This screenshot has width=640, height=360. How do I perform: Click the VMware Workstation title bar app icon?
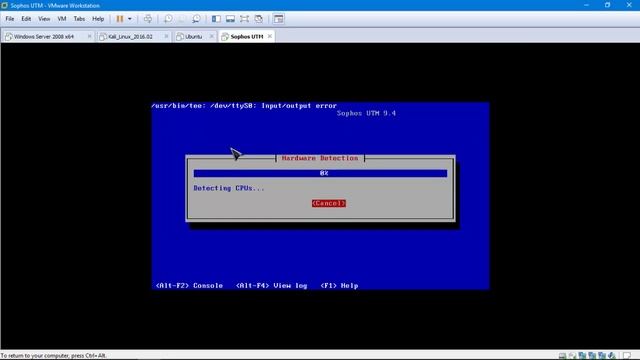click(x=4, y=5)
